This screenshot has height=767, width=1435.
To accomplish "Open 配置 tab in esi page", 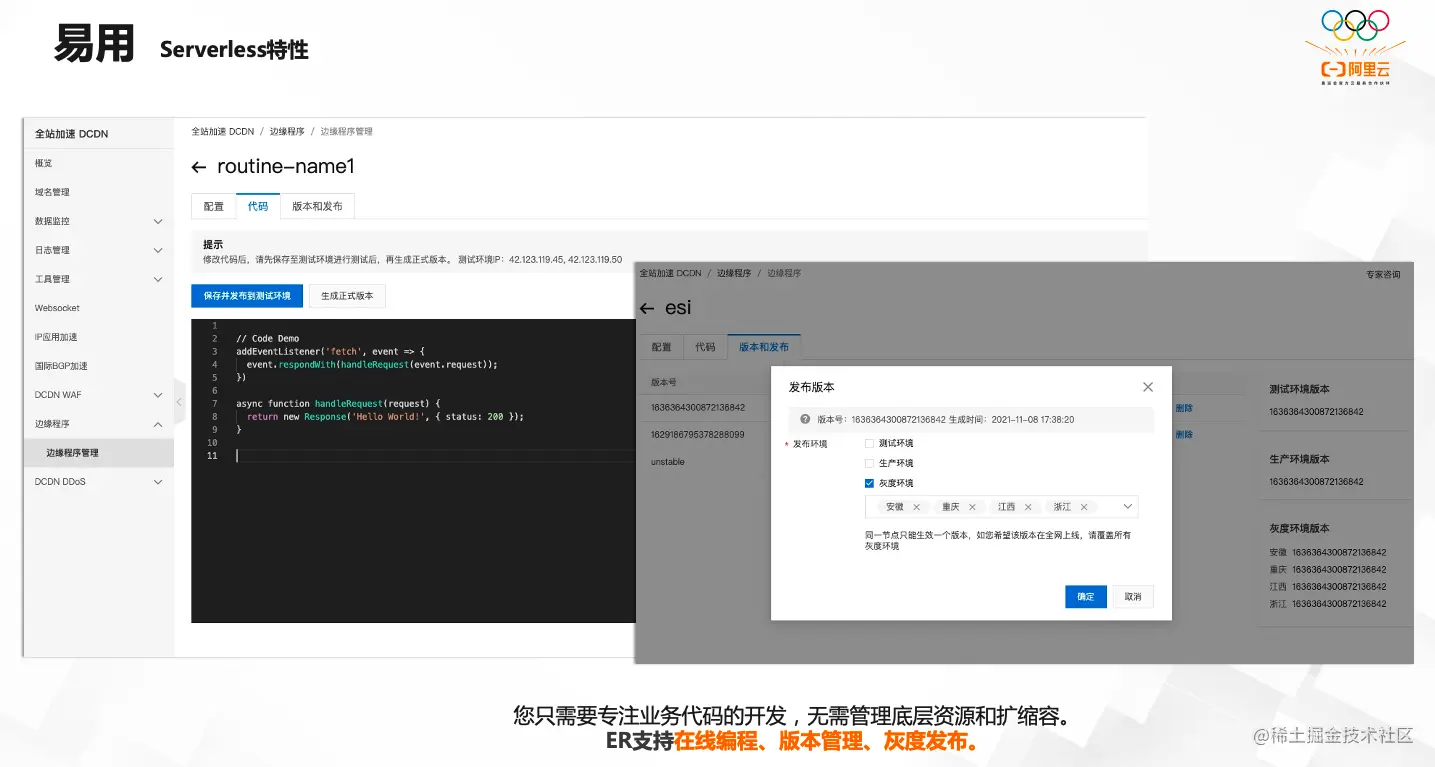I will click(x=662, y=347).
